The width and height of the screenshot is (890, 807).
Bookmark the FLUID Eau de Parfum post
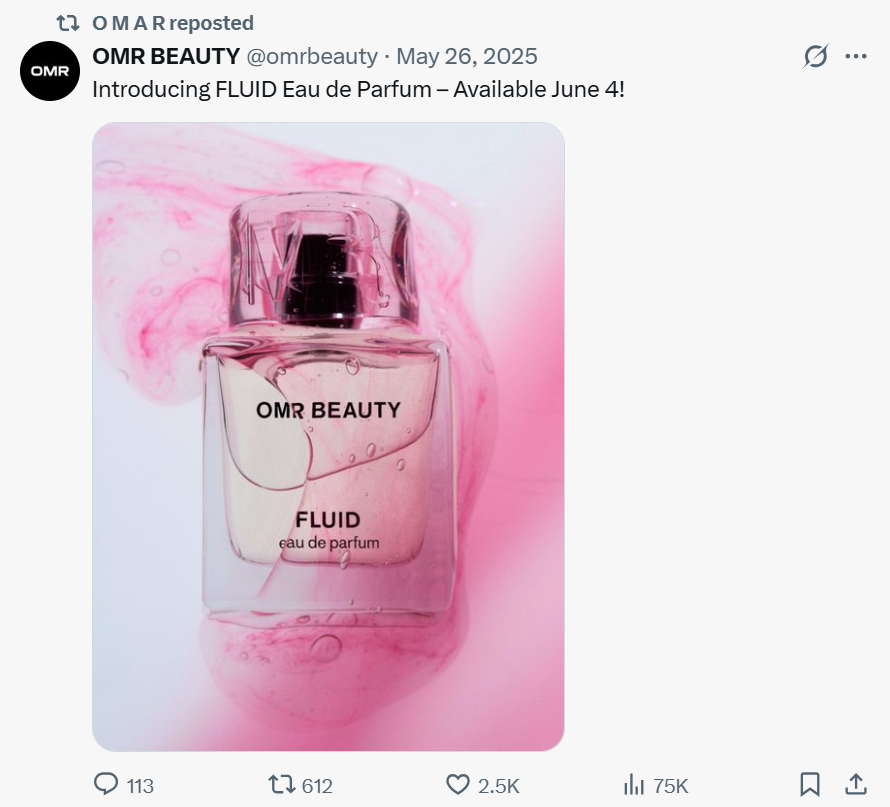coord(810,784)
